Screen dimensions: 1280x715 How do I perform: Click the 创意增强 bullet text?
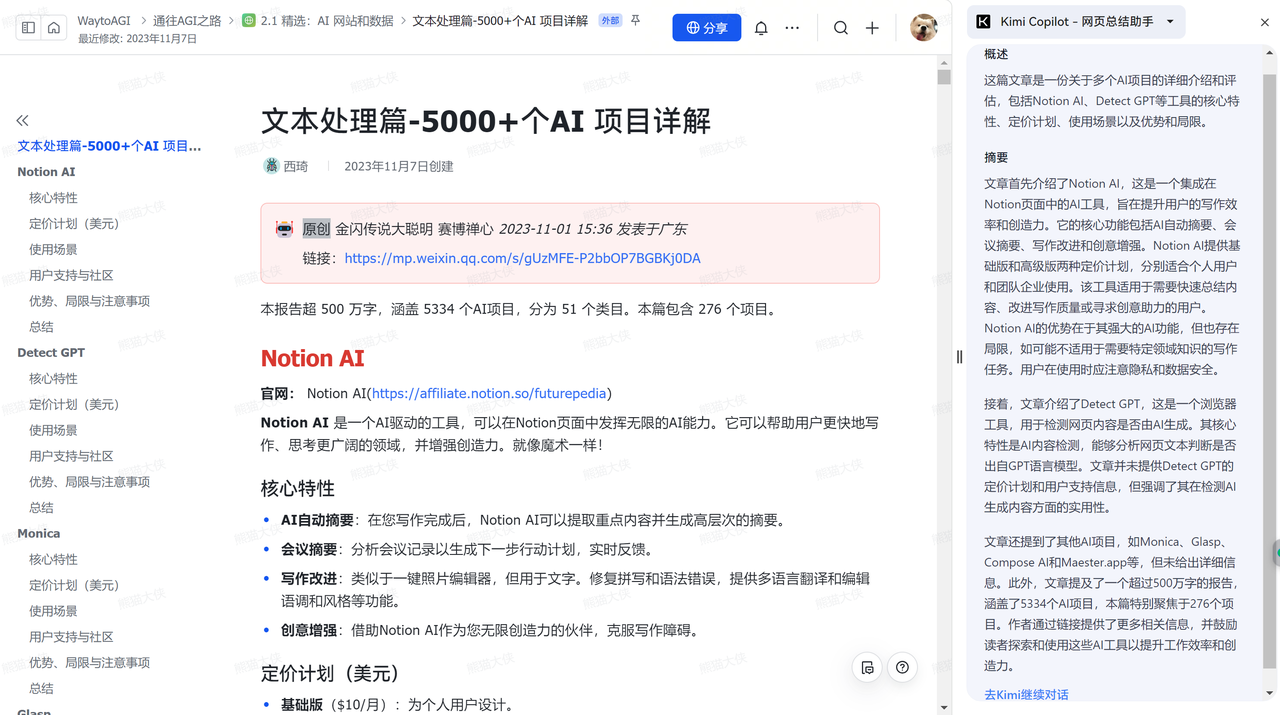[x=311, y=630]
